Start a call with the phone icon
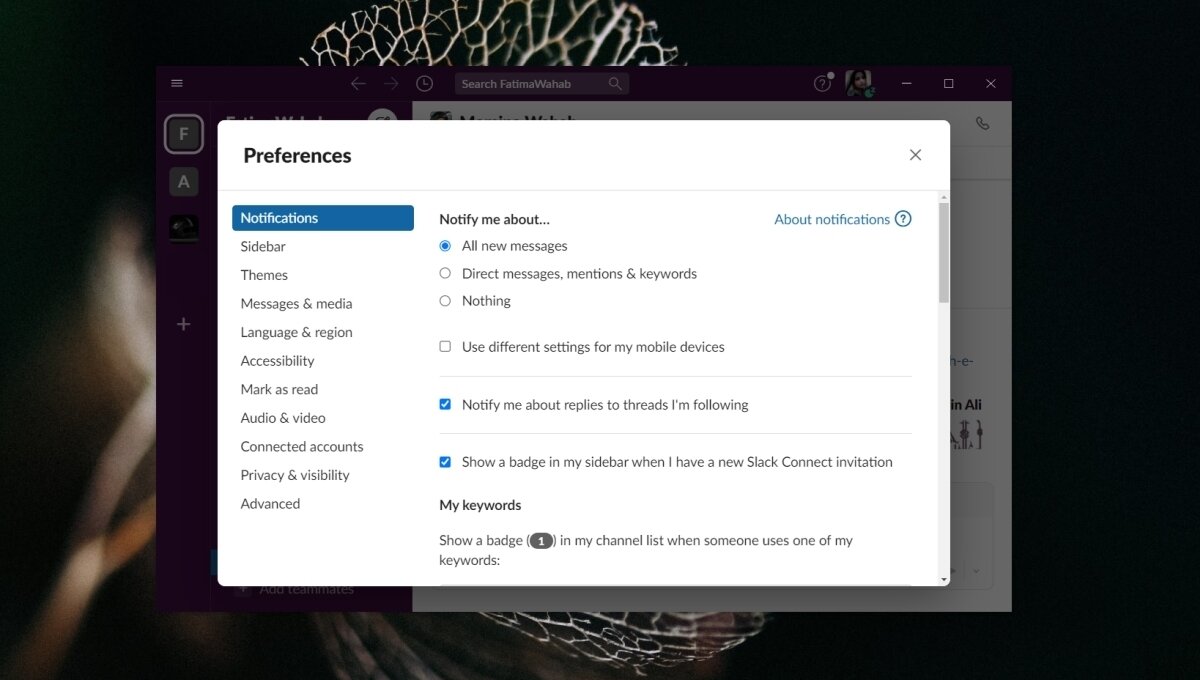The width and height of the screenshot is (1200, 680). (x=982, y=122)
